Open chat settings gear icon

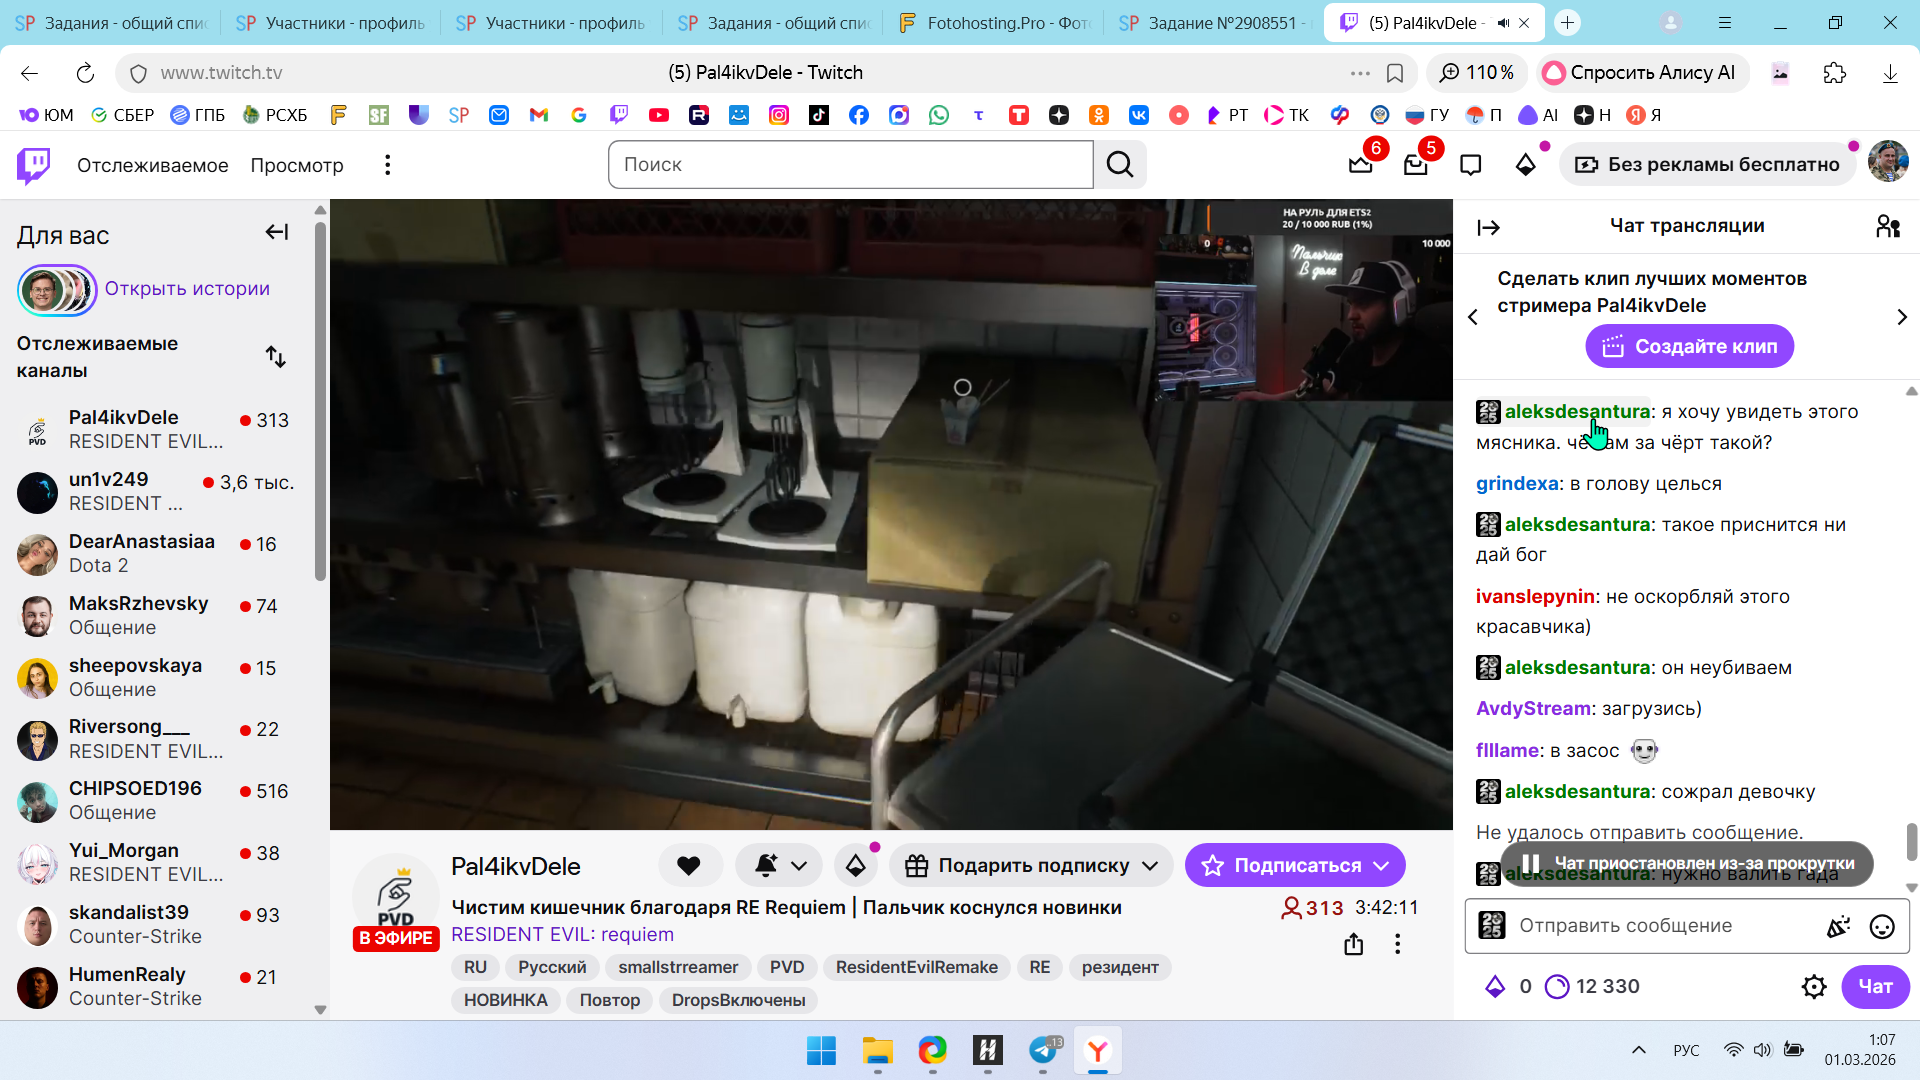pyautogui.click(x=1813, y=987)
